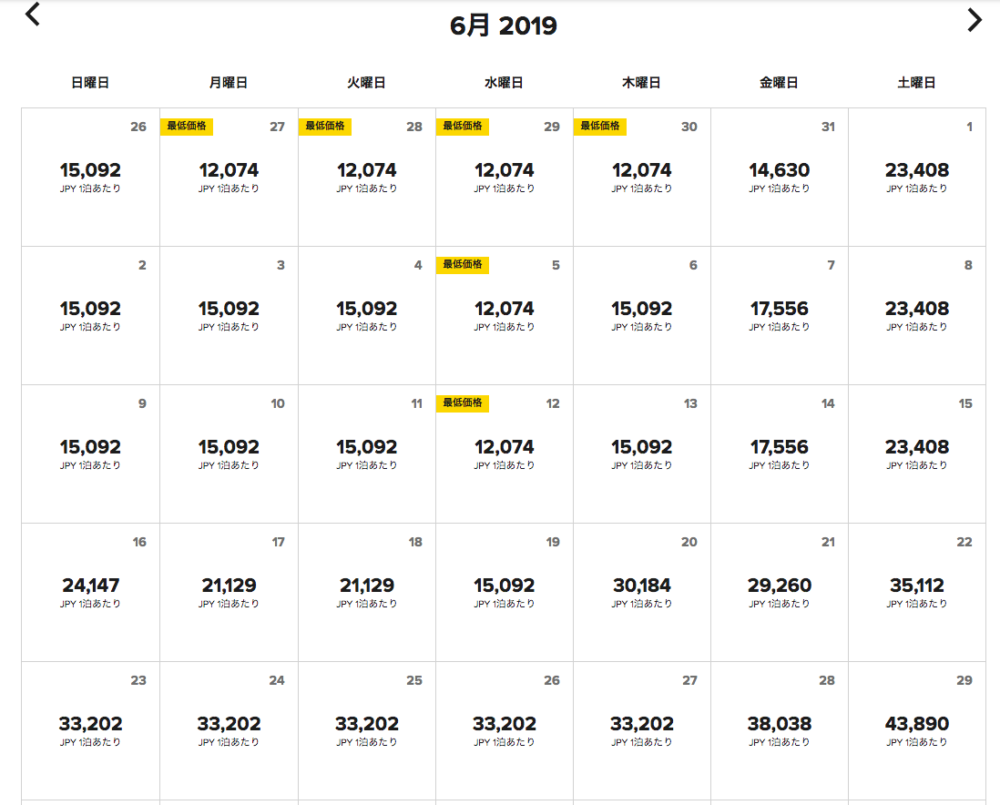Select June 22 priced 35,112
This screenshot has height=805, width=1000.
pos(917,593)
